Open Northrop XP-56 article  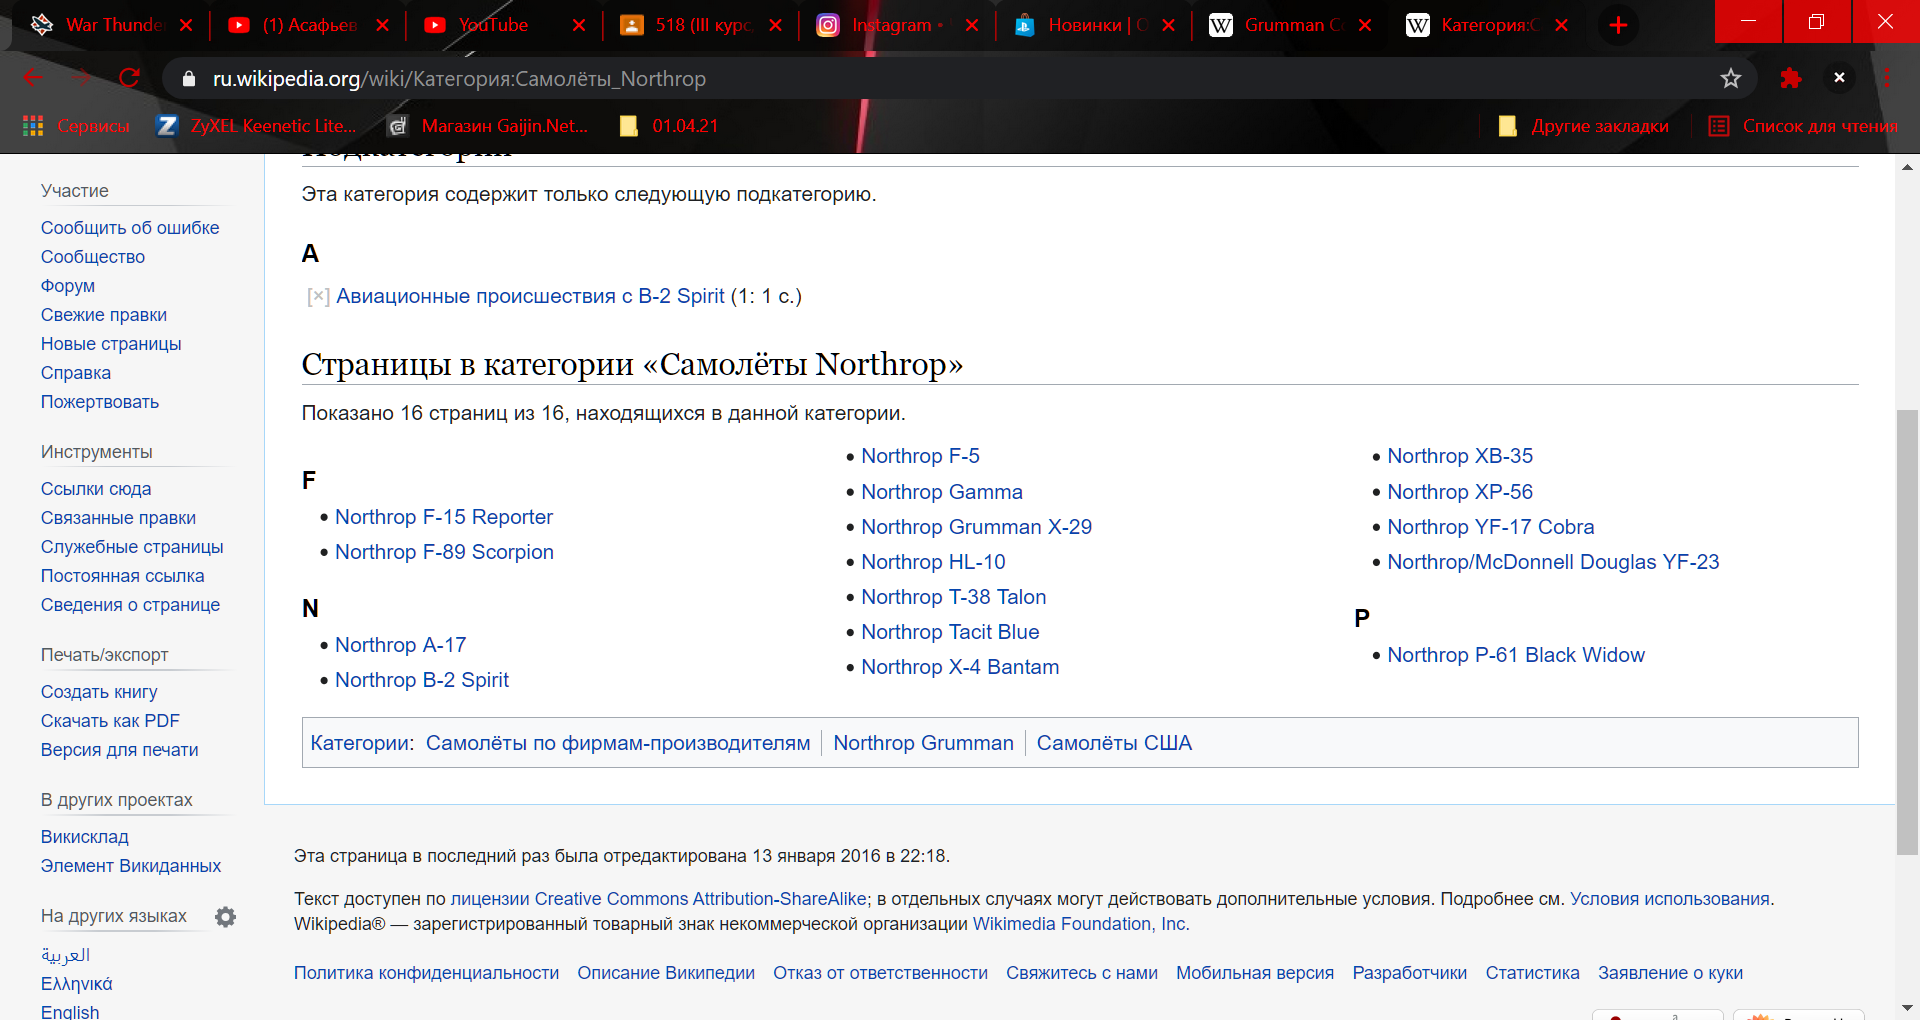(1460, 492)
